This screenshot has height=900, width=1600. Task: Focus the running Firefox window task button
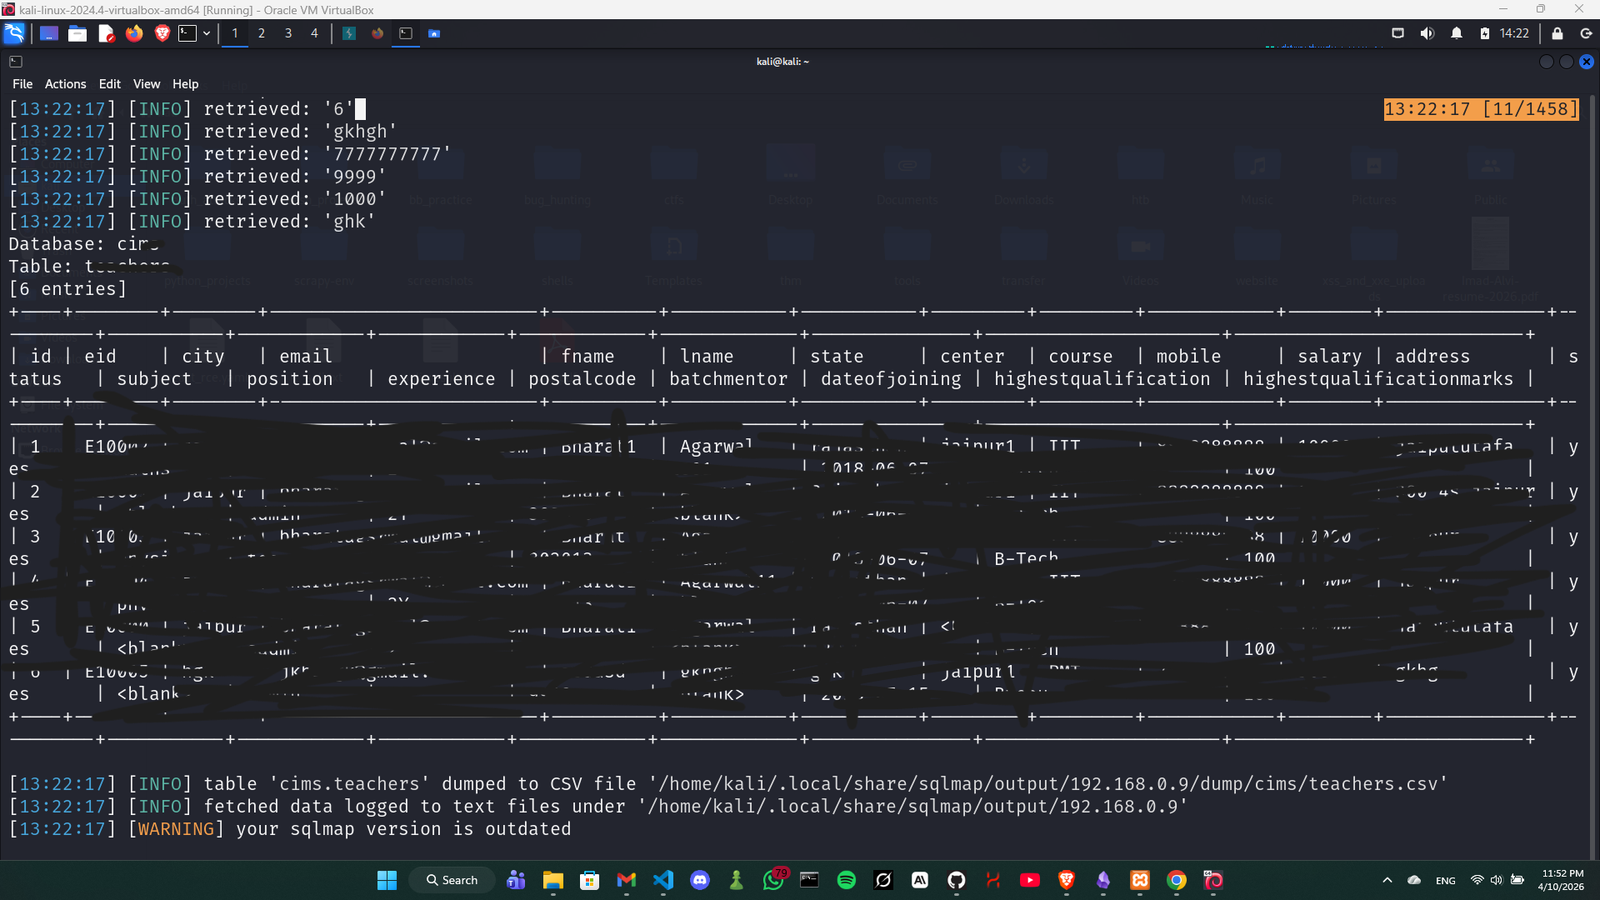click(378, 33)
